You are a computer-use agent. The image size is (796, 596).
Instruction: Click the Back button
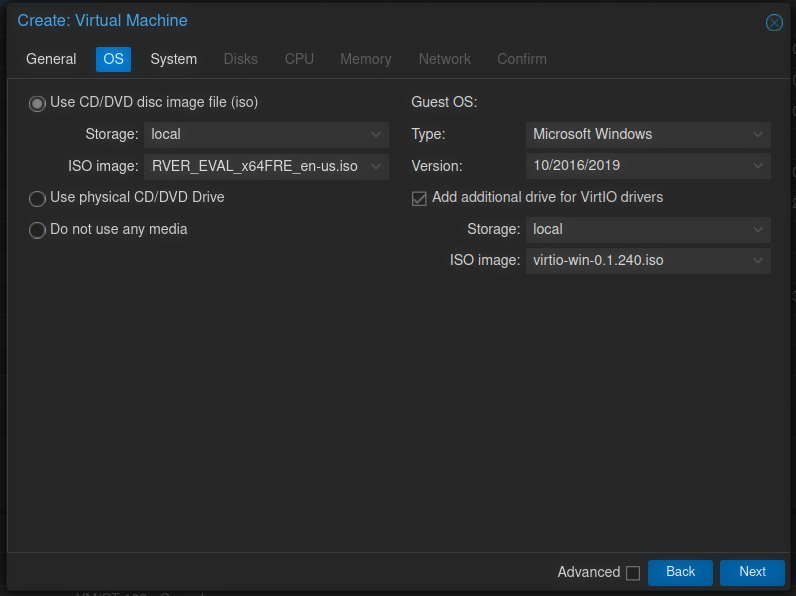pos(680,572)
